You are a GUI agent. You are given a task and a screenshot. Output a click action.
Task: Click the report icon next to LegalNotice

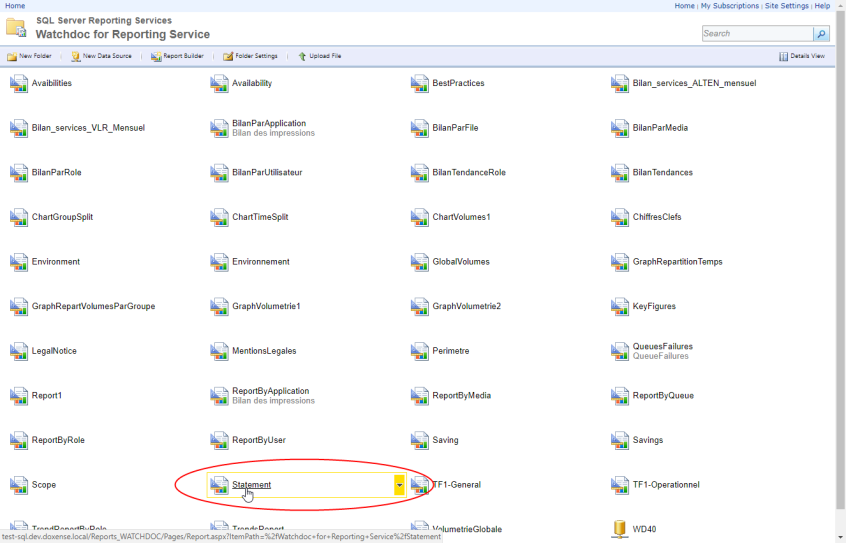[x=19, y=351]
